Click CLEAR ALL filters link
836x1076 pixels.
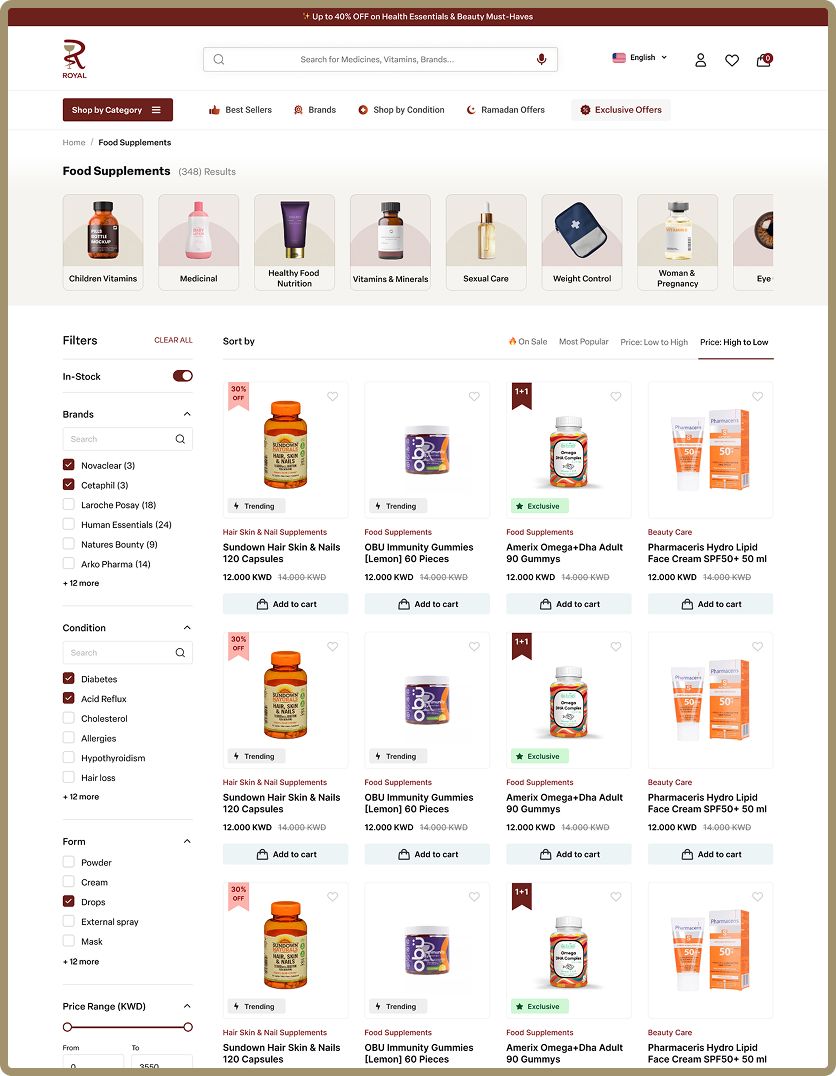coord(173,340)
